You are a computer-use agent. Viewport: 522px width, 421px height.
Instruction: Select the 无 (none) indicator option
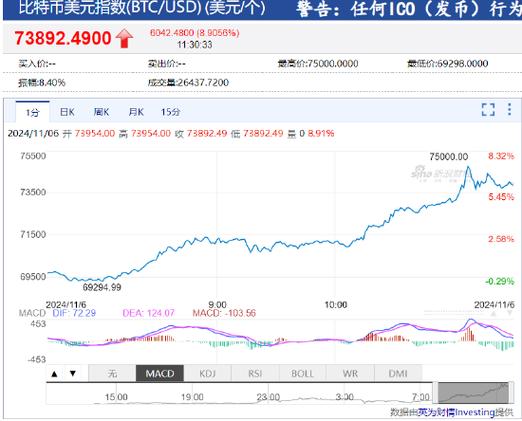point(112,373)
